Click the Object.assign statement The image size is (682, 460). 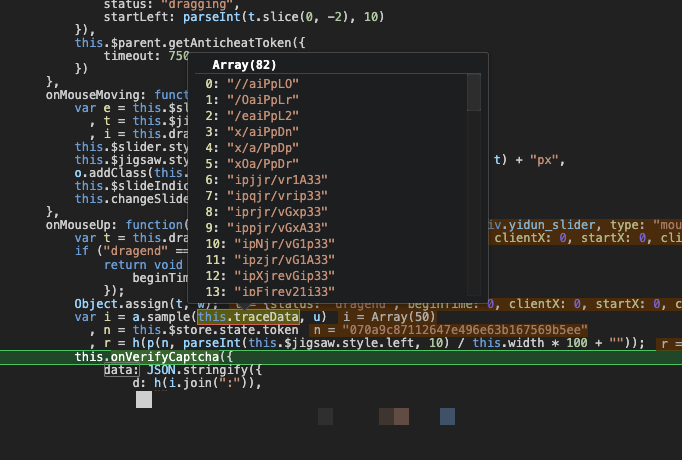coord(120,304)
